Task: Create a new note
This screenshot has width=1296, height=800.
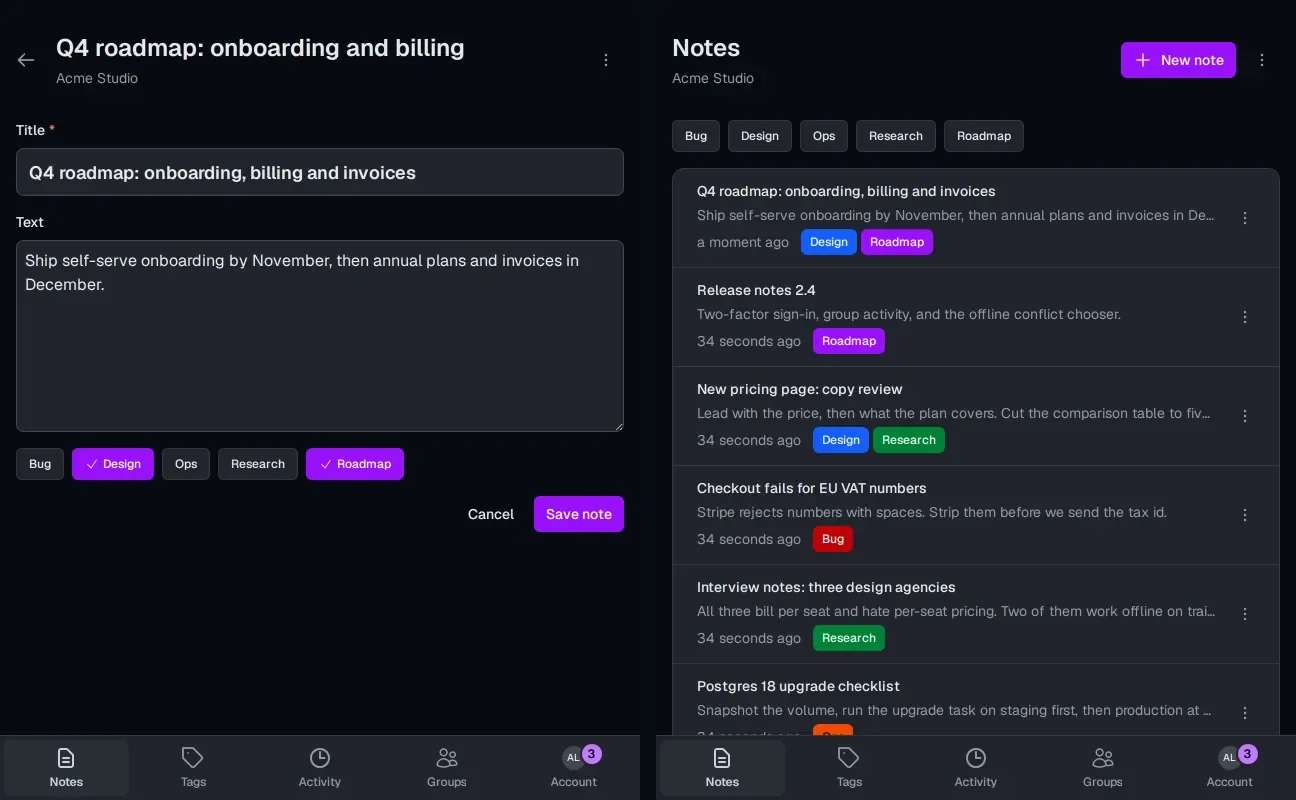Action: click(1178, 60)
